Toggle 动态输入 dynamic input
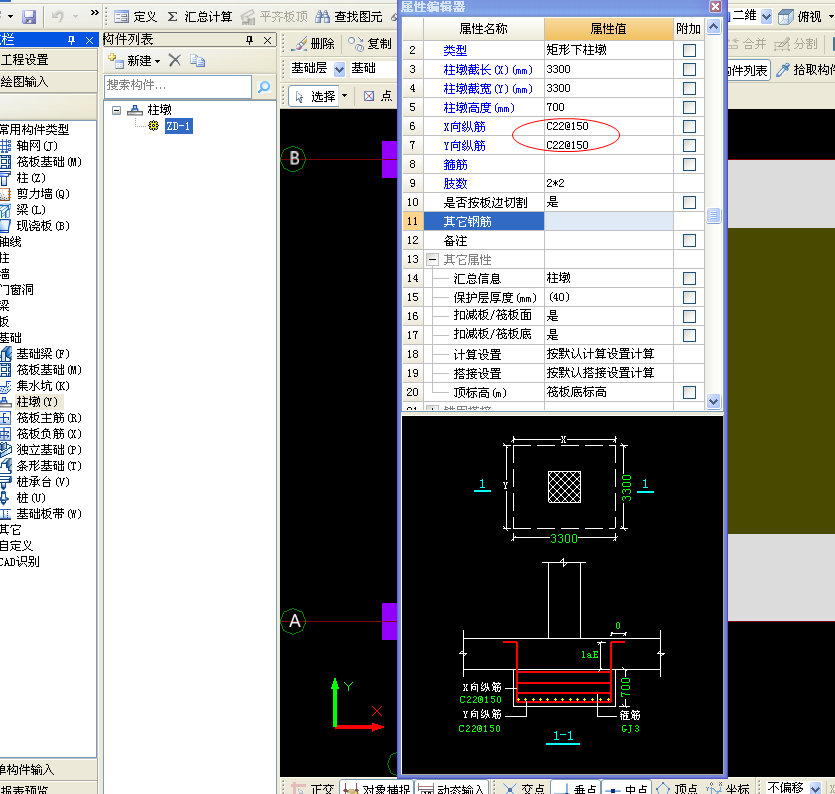Screen dimensions: 835x794 click(452, 788)
